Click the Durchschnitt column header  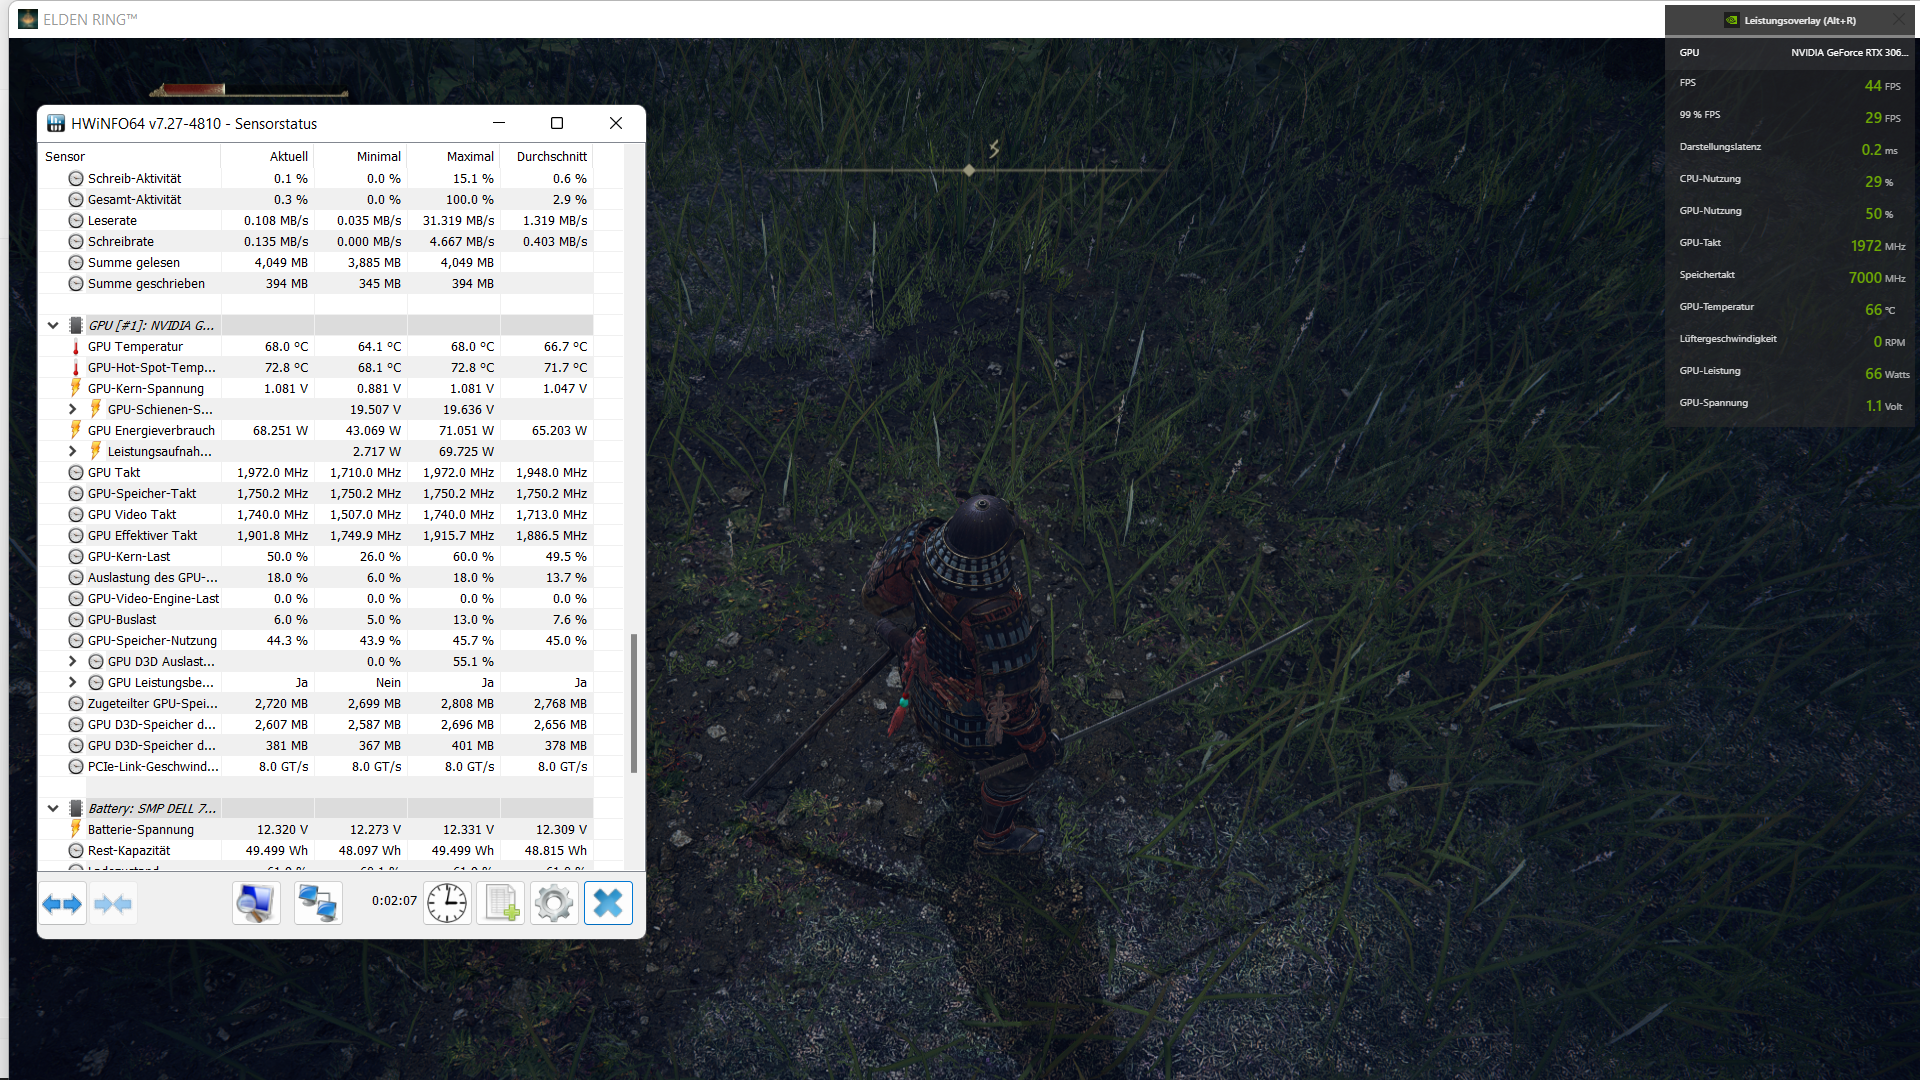(x=551, y=156)
